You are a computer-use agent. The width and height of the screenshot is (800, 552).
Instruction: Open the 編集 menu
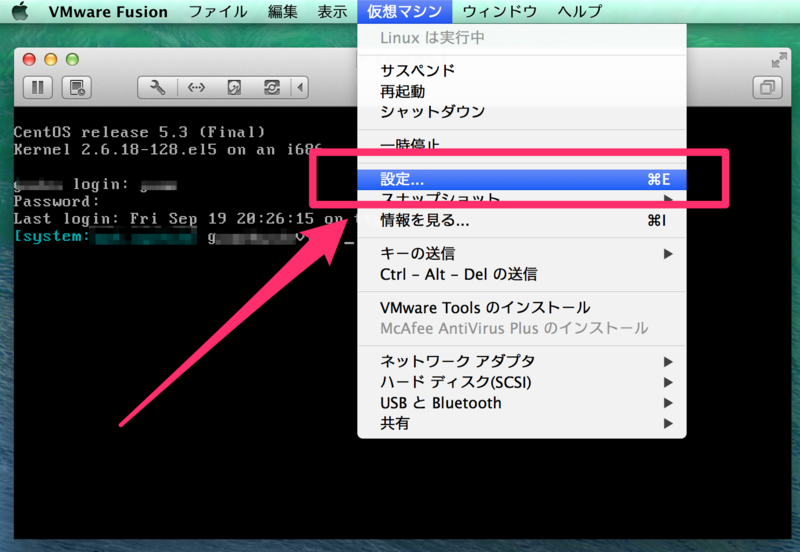pyautogui.click(x=283, y=11)
